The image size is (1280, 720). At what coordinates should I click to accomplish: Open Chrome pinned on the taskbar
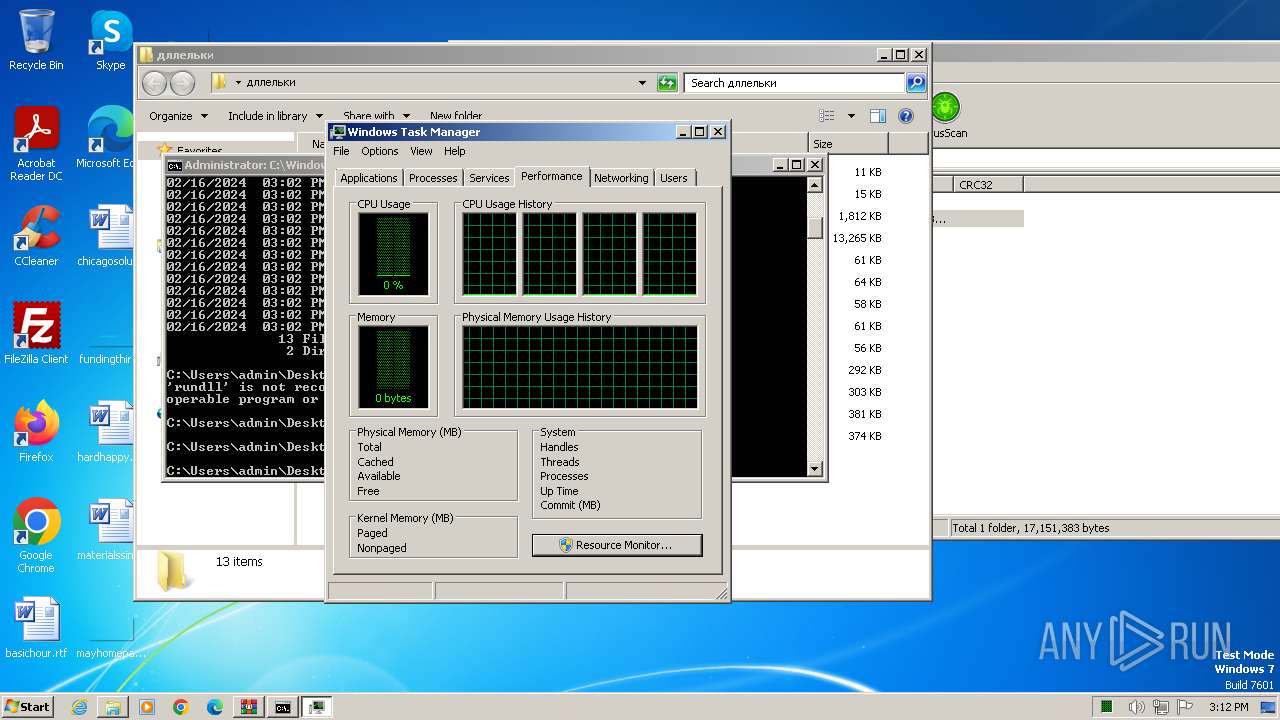181,707
